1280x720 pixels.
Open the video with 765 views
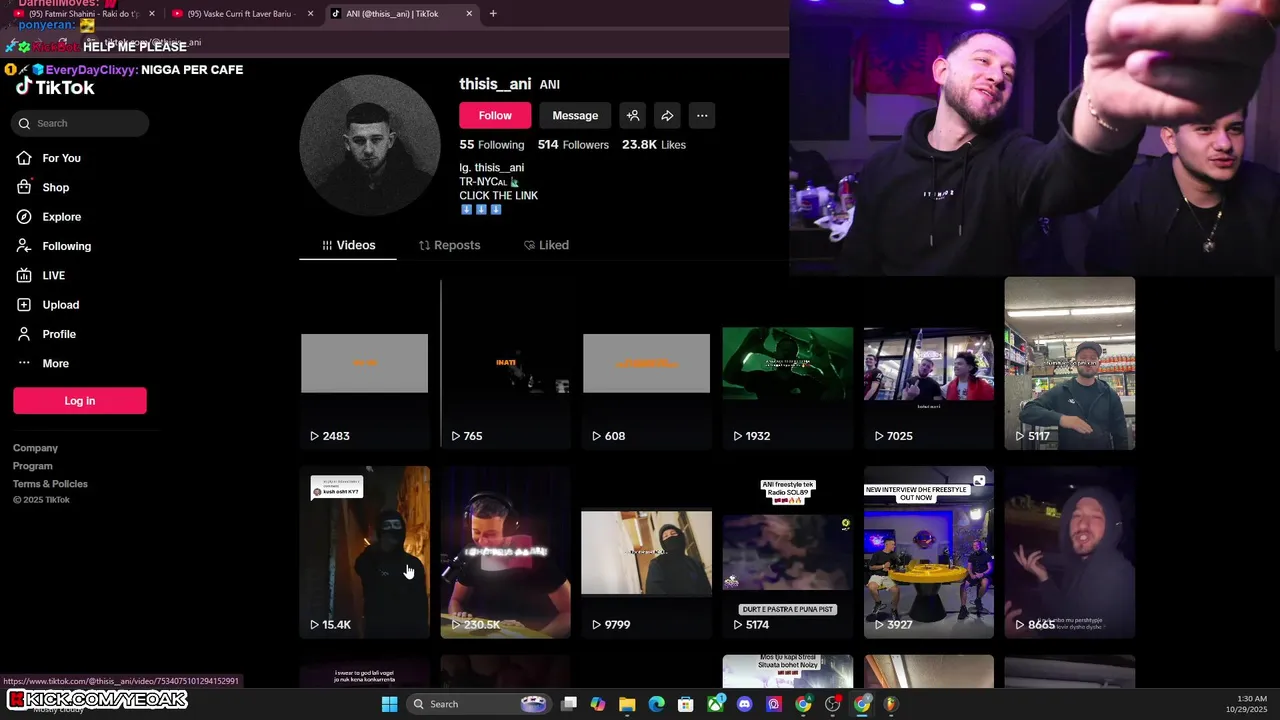point(506,363)
